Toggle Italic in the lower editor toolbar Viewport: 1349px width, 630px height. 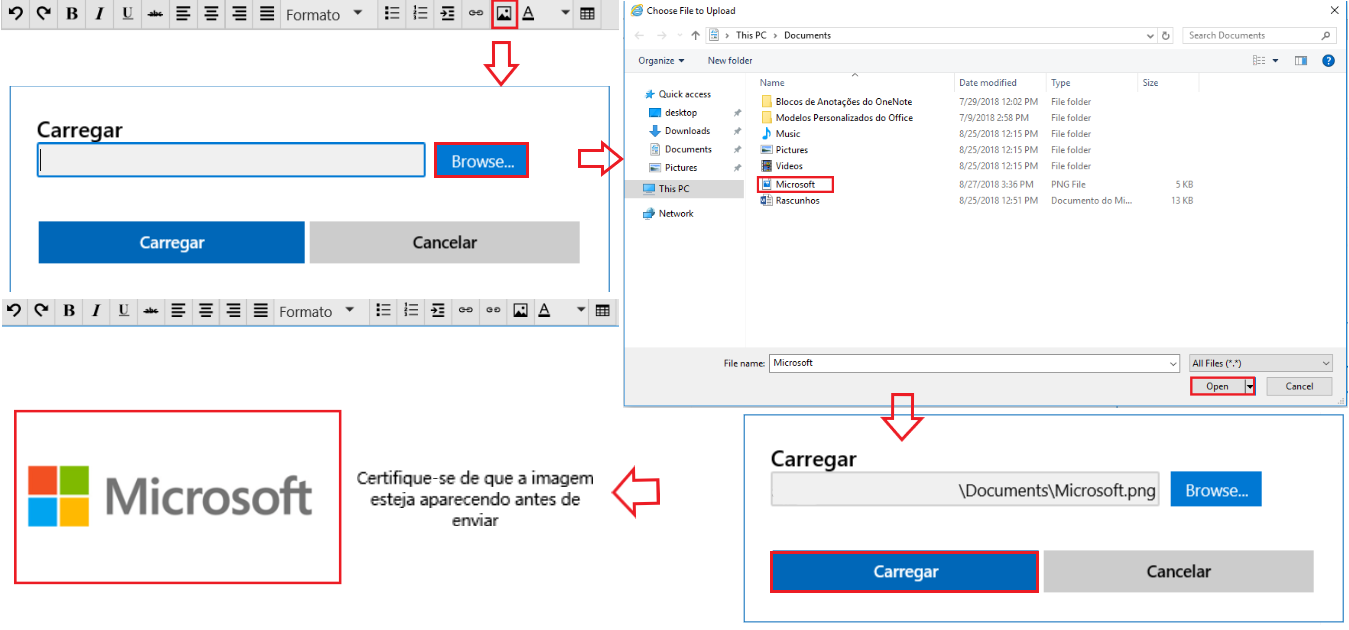[x=97, y=311]
